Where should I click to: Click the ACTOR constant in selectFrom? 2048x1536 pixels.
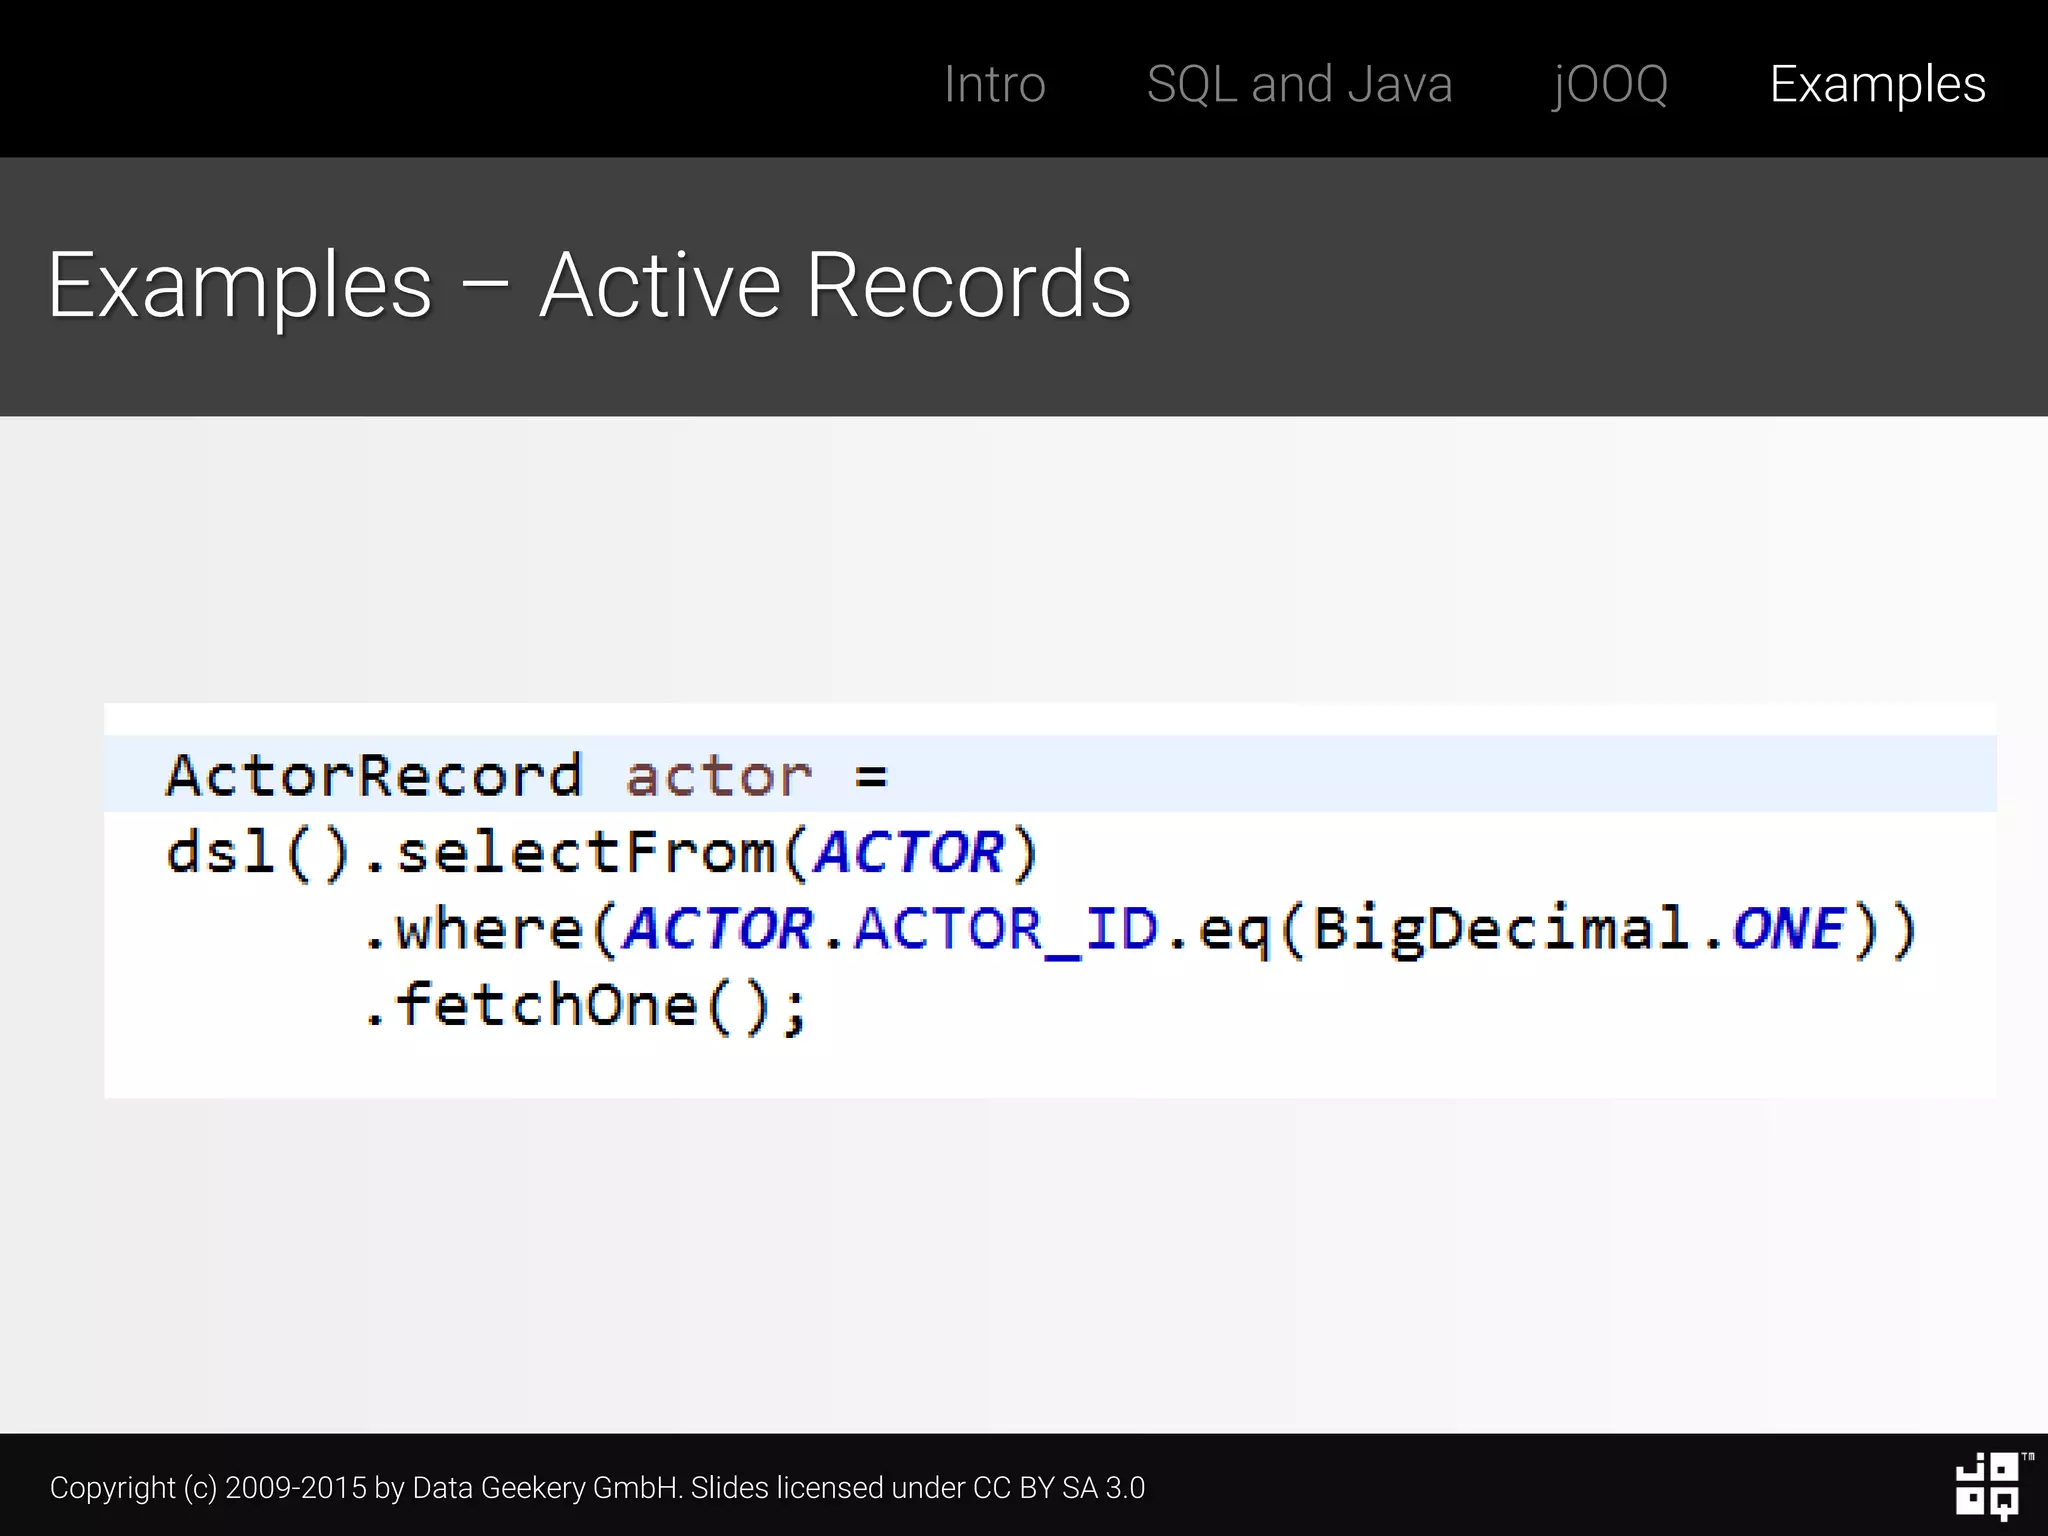click(908, 853)
